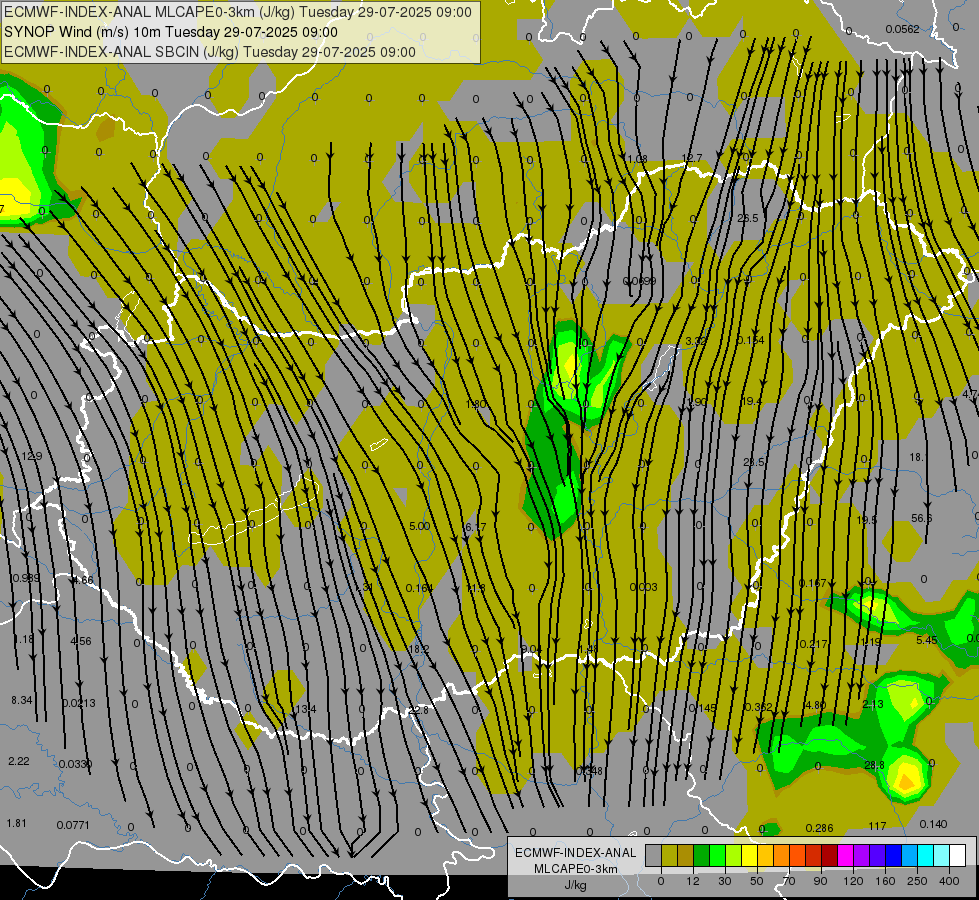Select the cyan legend swatch
The height and width of the screenshot is (900, 979).
[925, 855]
